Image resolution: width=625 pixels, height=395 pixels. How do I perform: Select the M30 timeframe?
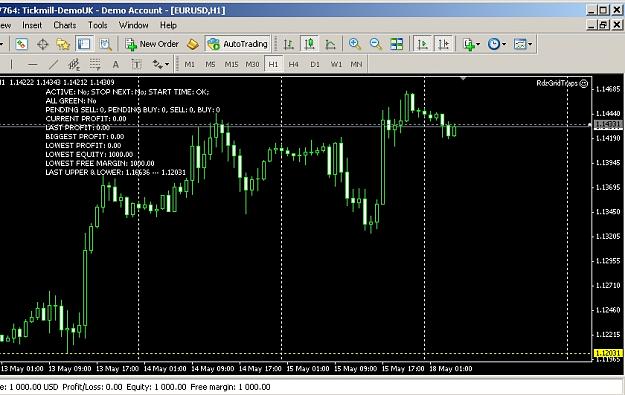[x=252, y=64]
